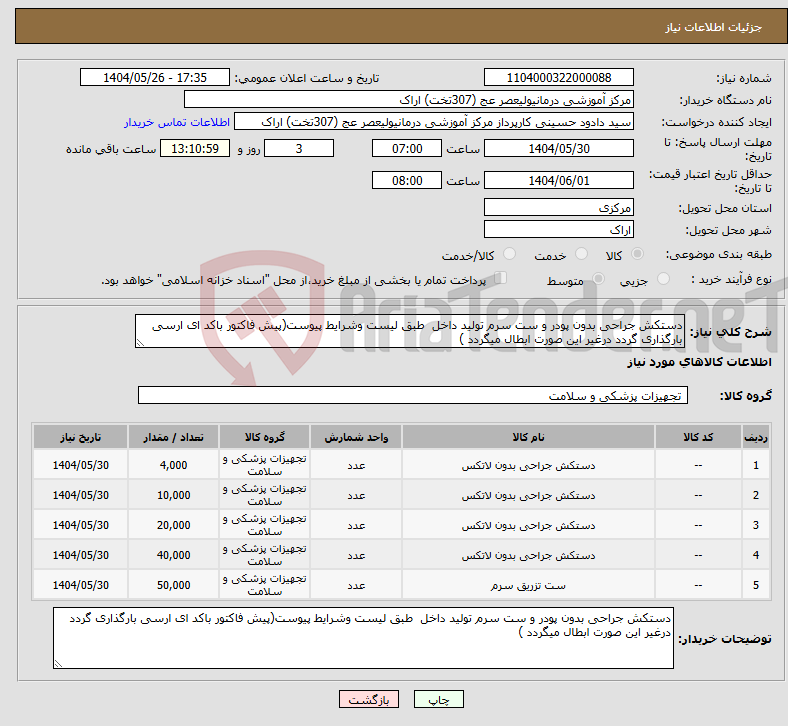Click the quantity cell 4,000
The height and width of the screenshot is (726, 788).
[x=173, y=465]
